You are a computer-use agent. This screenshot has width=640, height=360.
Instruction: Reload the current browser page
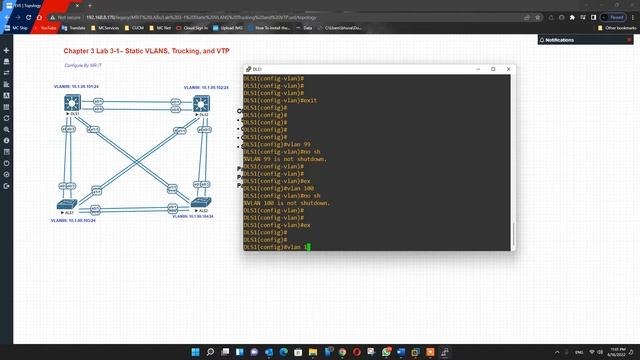click(x=29, y=18)
